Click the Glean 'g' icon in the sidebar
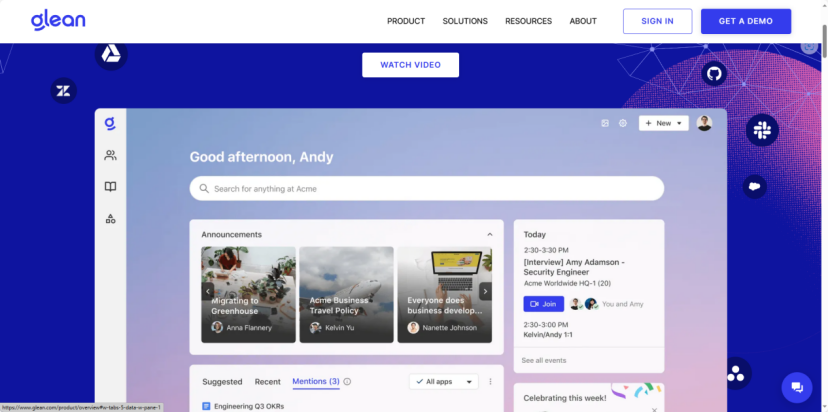Viewport: 829px width, 413px height. pyautogui.click(x=110, y=124)
